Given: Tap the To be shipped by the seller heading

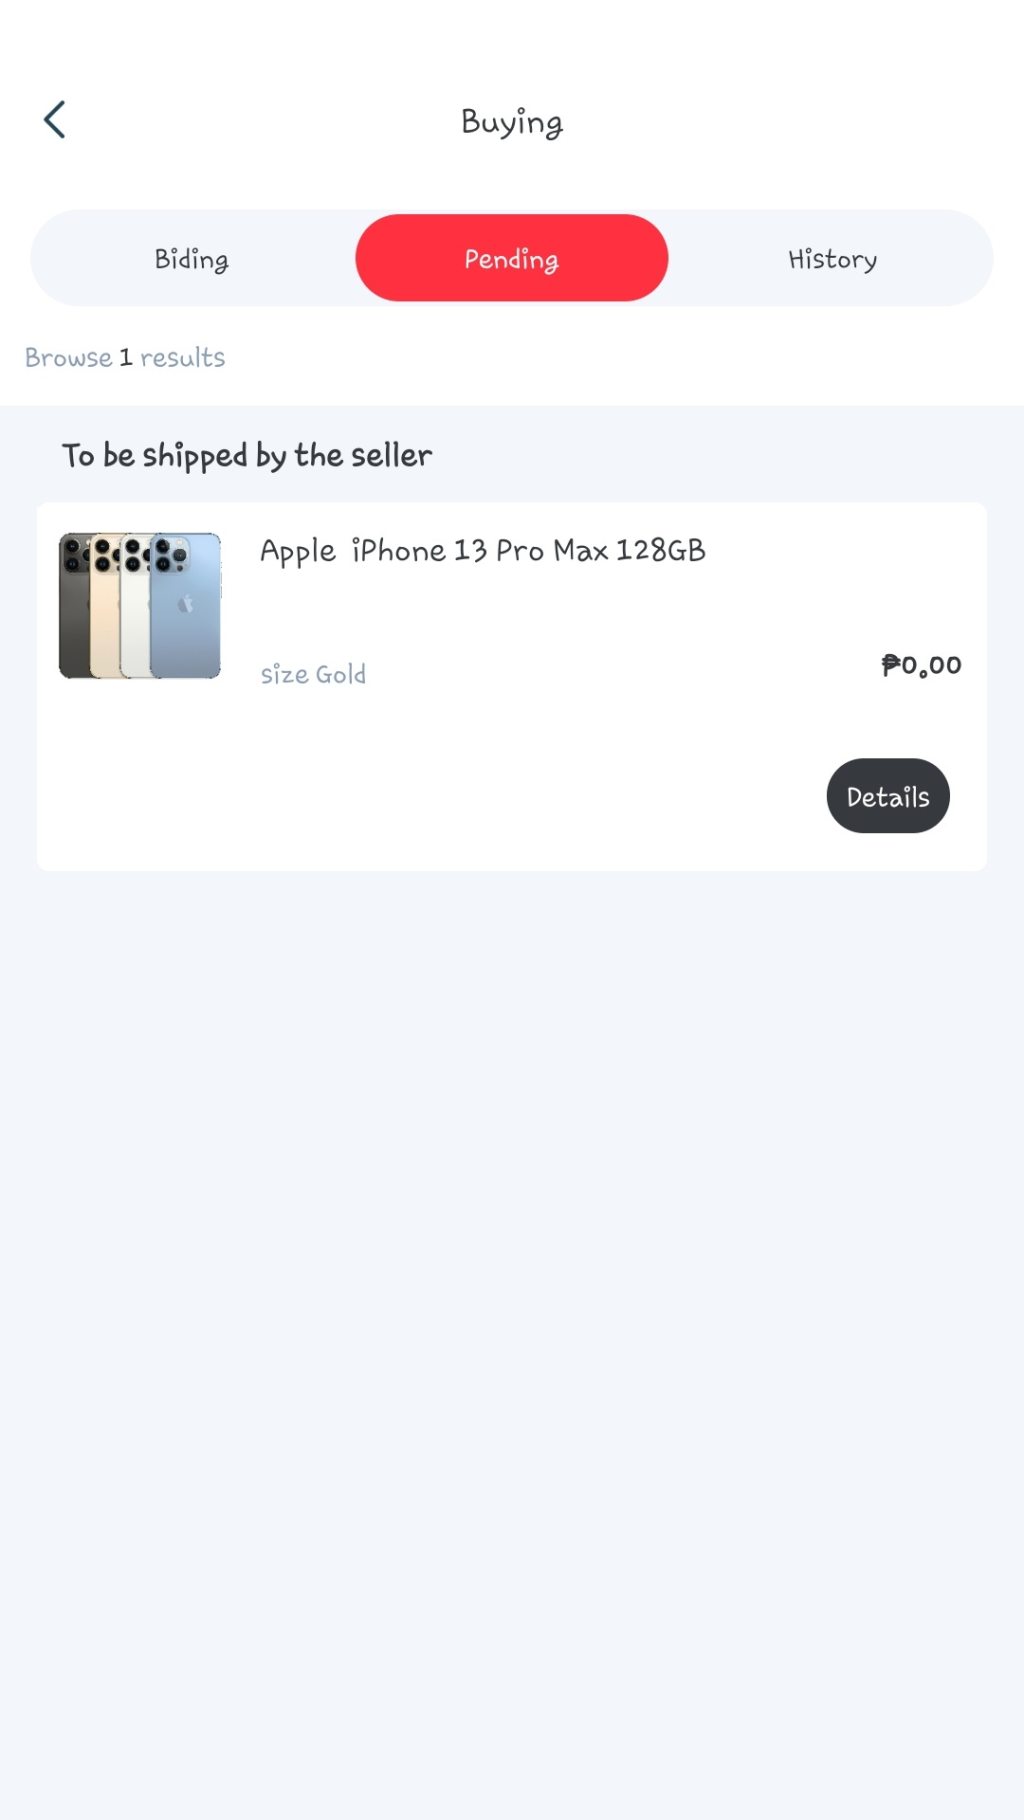Looking at the screenshot, I should pos(247,456).
